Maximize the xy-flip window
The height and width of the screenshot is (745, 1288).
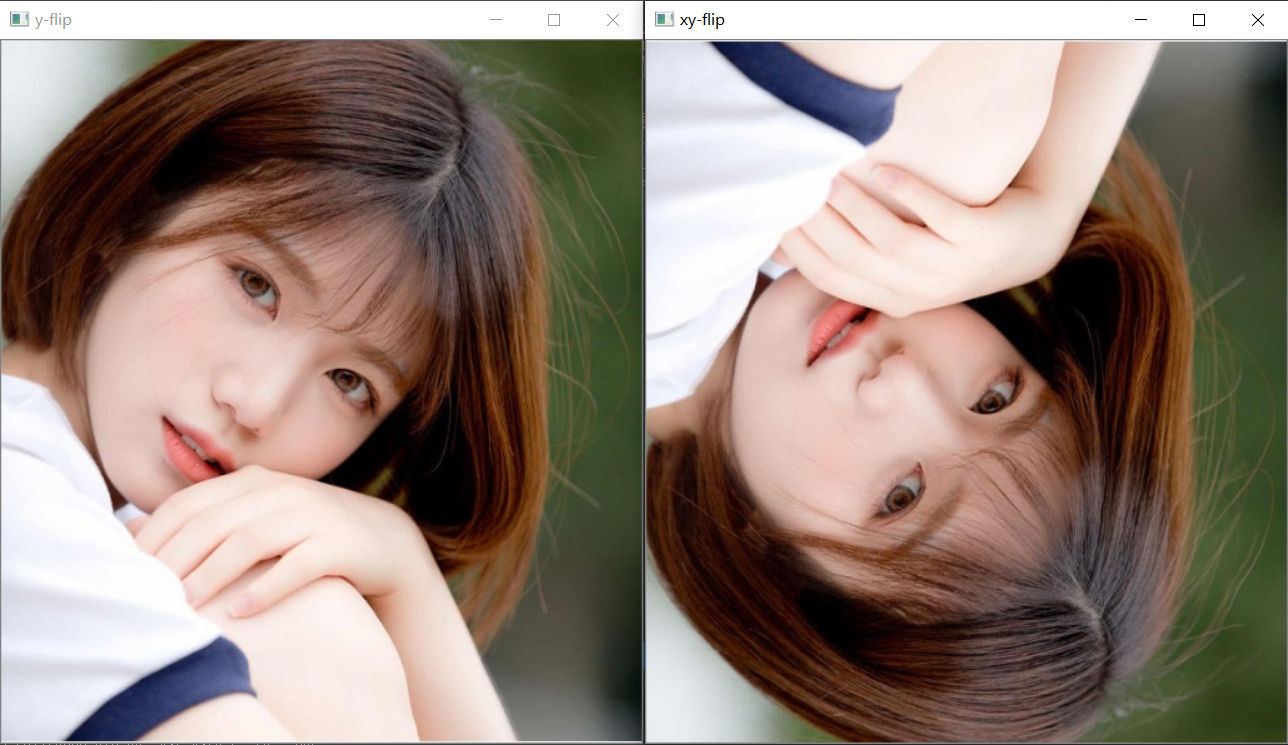tap(1199, 20)
